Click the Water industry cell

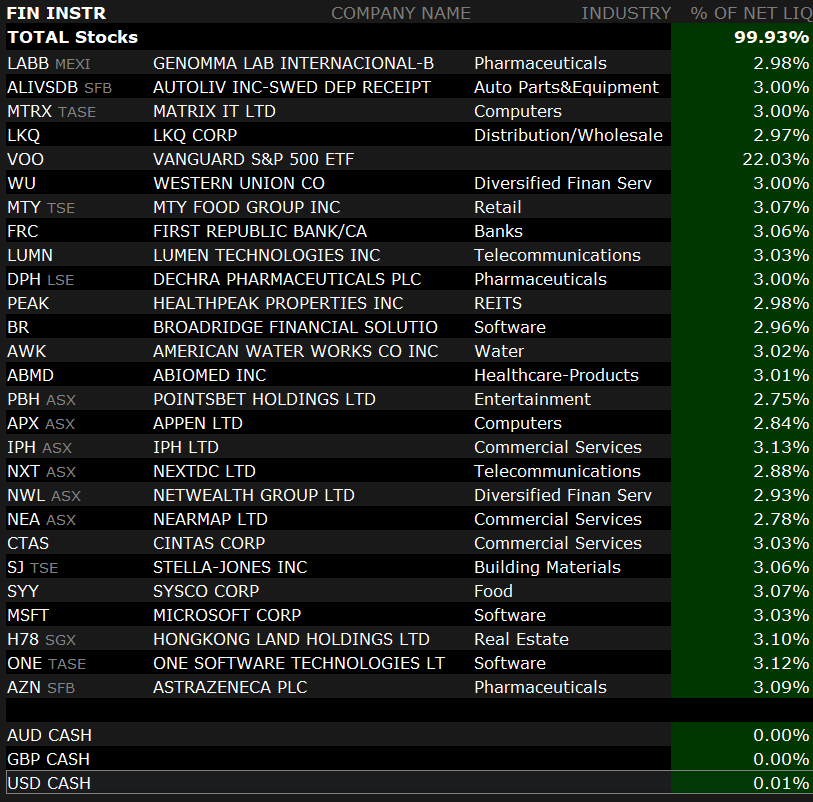pos(499,351)
